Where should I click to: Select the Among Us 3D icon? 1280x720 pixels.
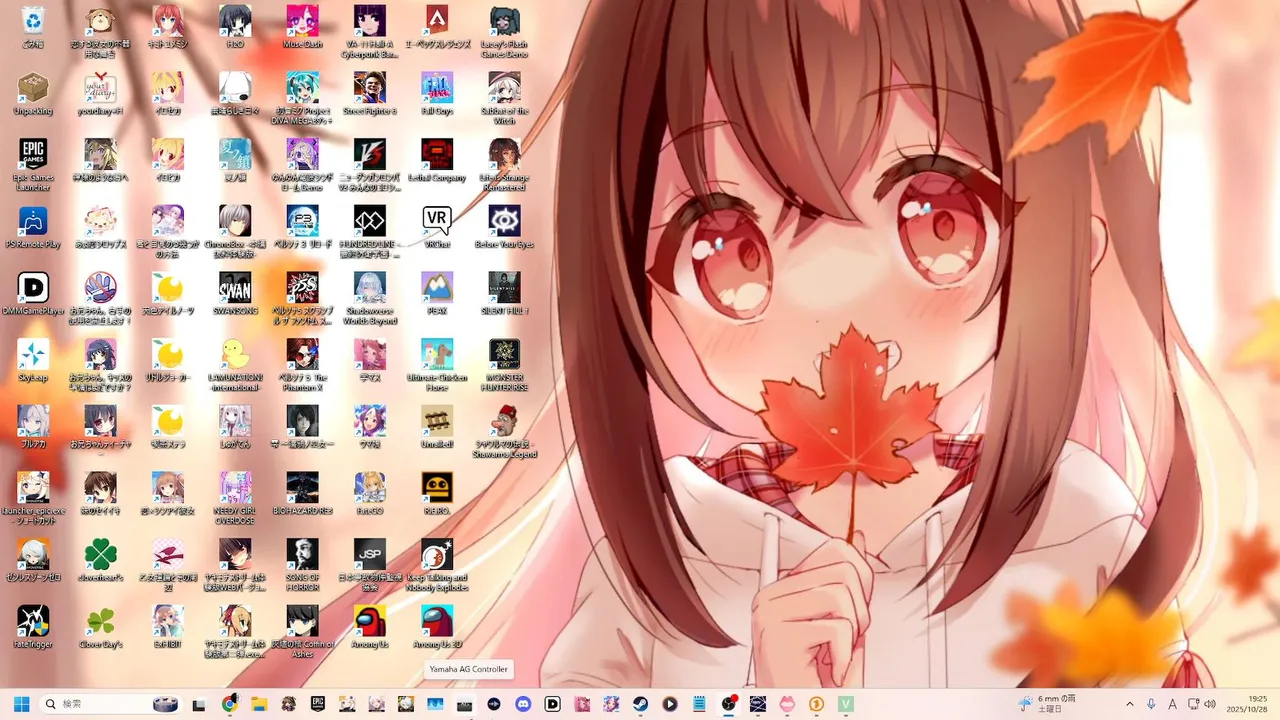437,621
